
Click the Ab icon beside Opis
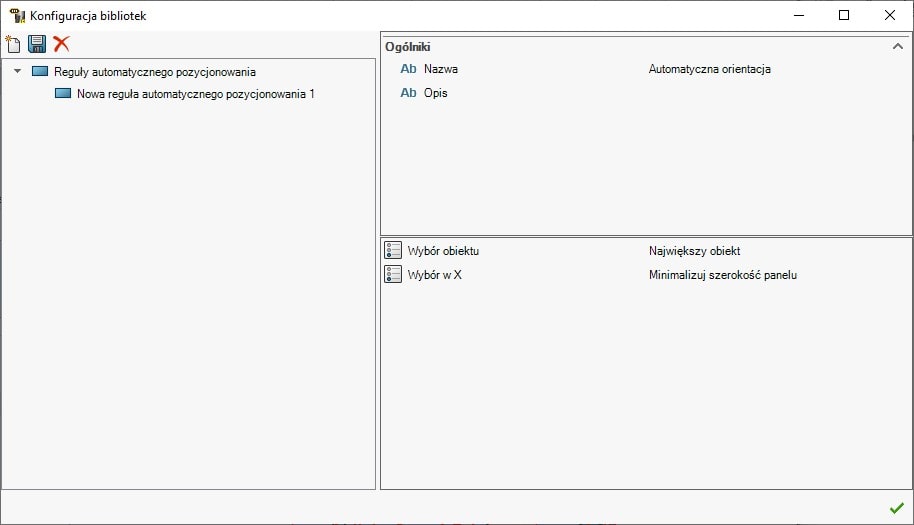tap(408, 93)
